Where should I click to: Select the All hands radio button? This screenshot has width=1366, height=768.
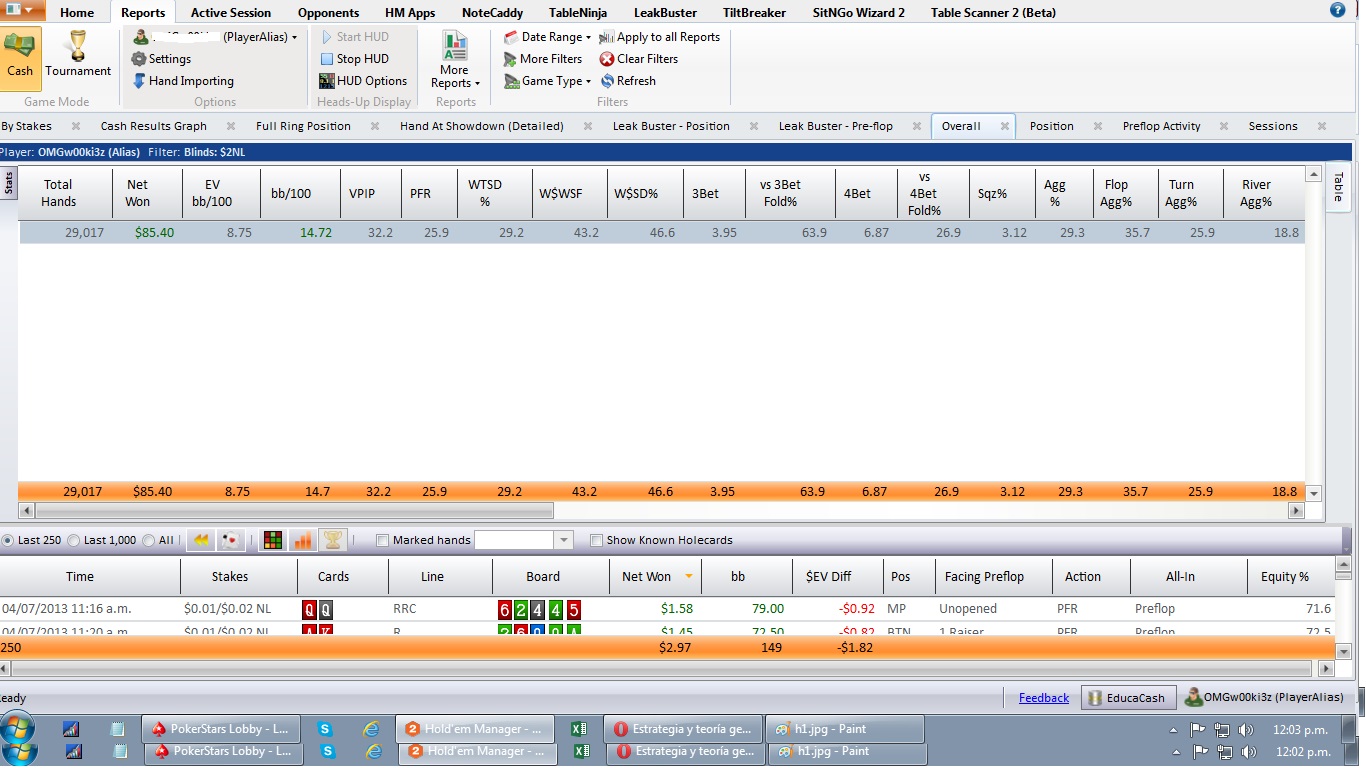tap(148, 540)
